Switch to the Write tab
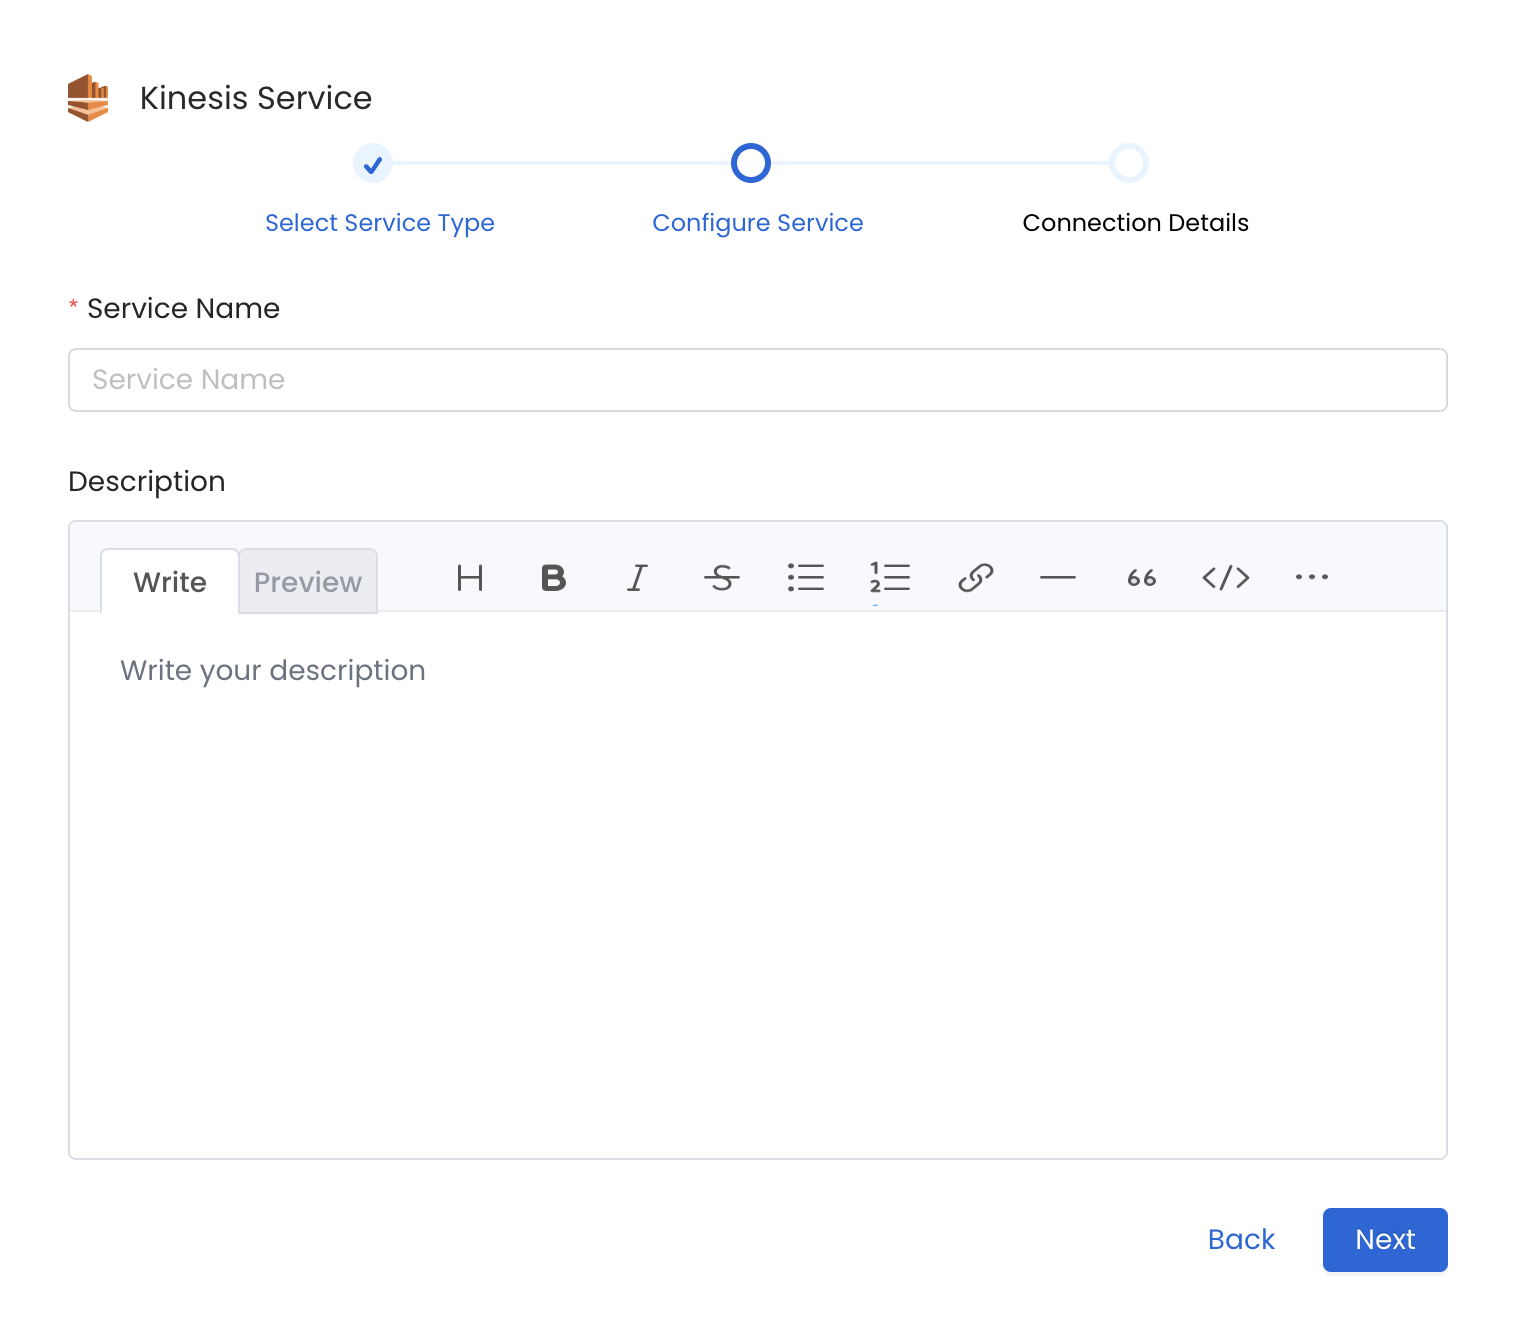Viewport: 1518px width, 1338px height. (x=170, y=582)
